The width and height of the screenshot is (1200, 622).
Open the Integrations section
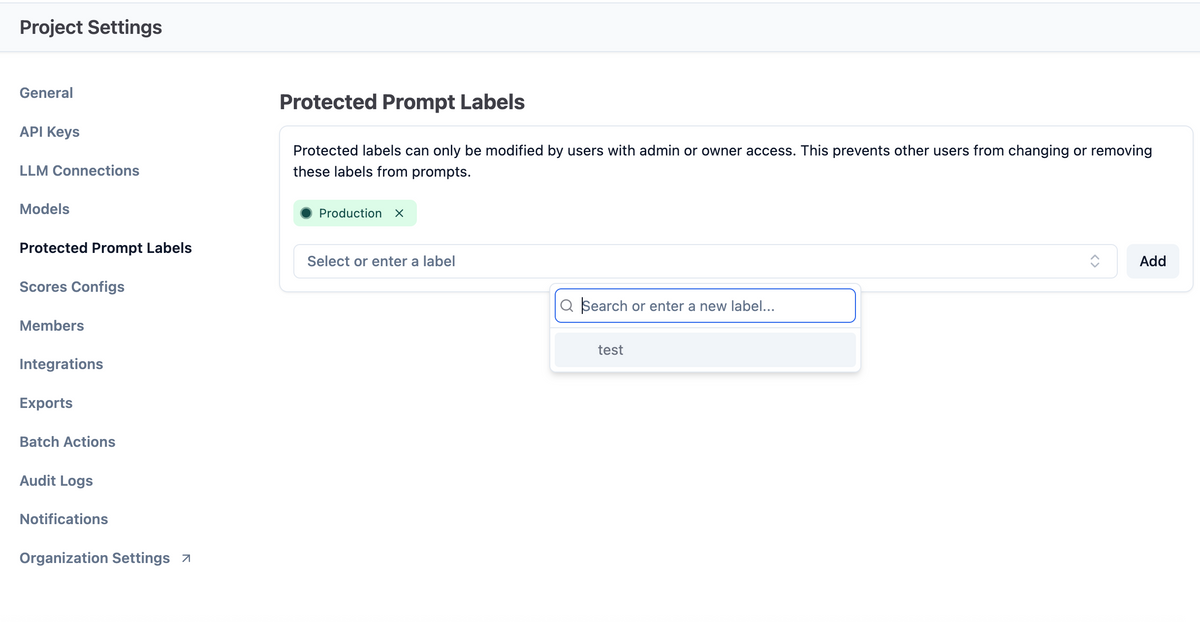(61, 364)
